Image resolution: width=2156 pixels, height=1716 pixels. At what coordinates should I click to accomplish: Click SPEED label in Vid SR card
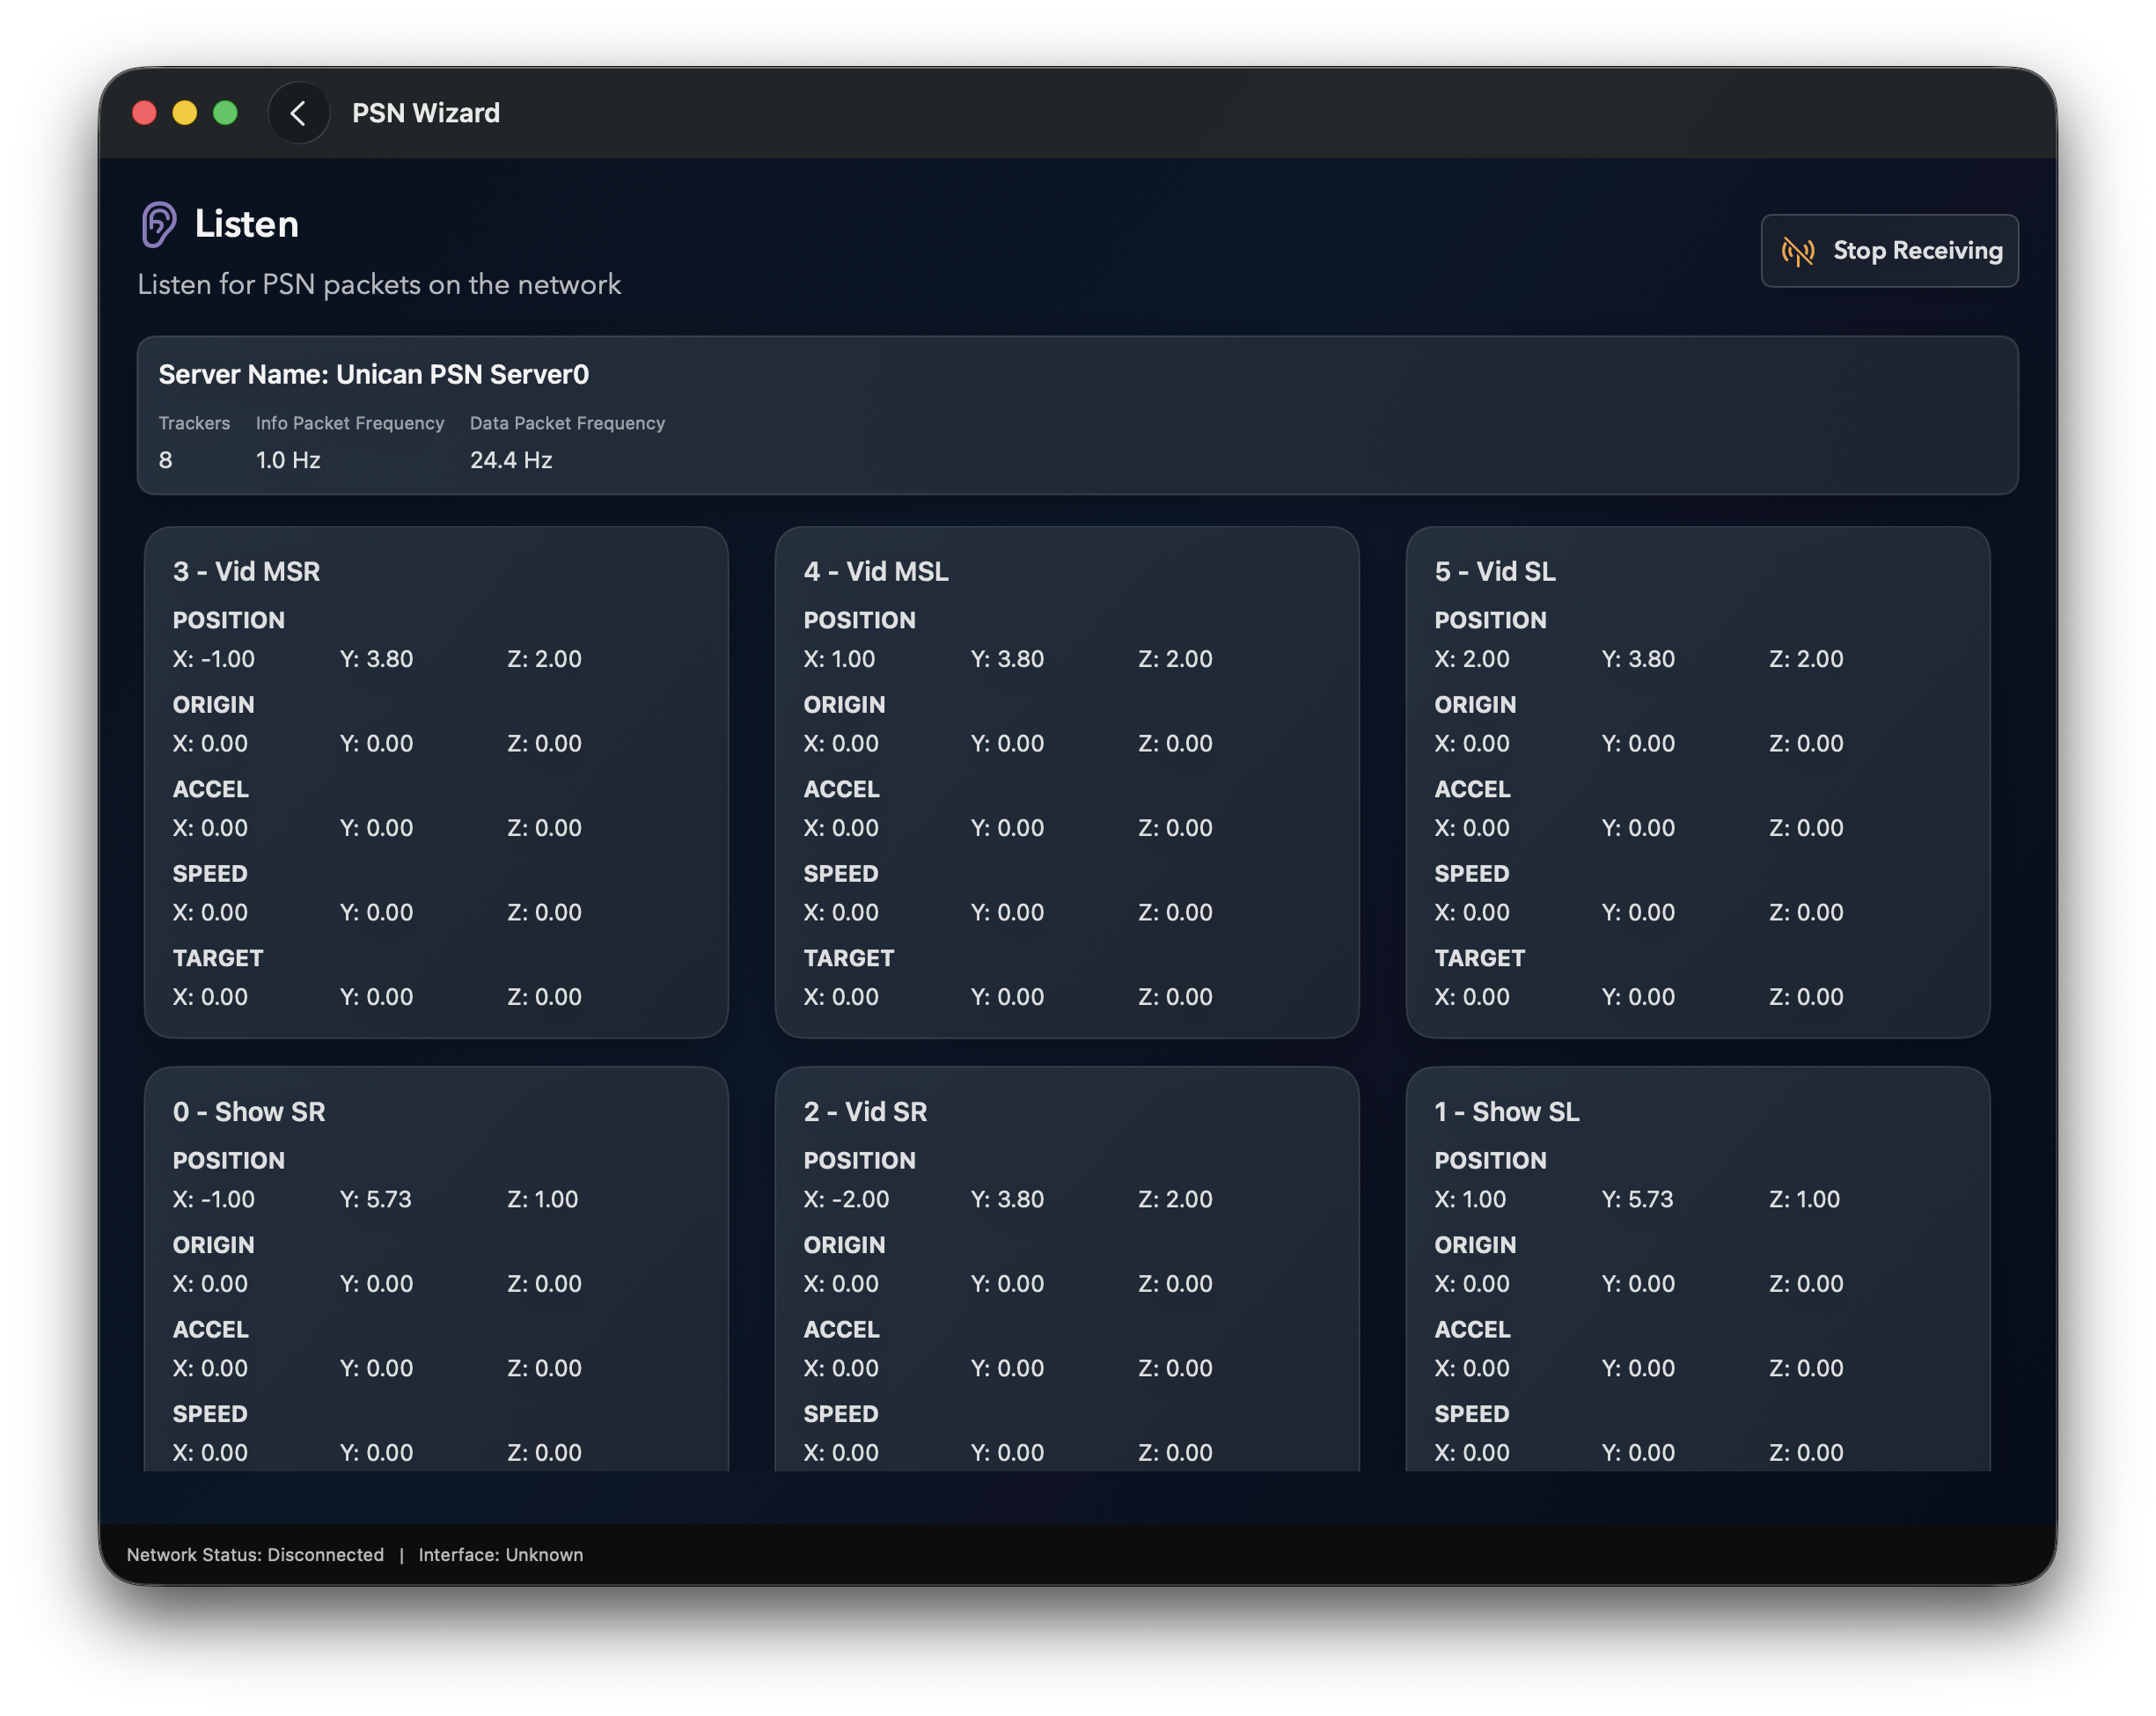coord(841,1414)
